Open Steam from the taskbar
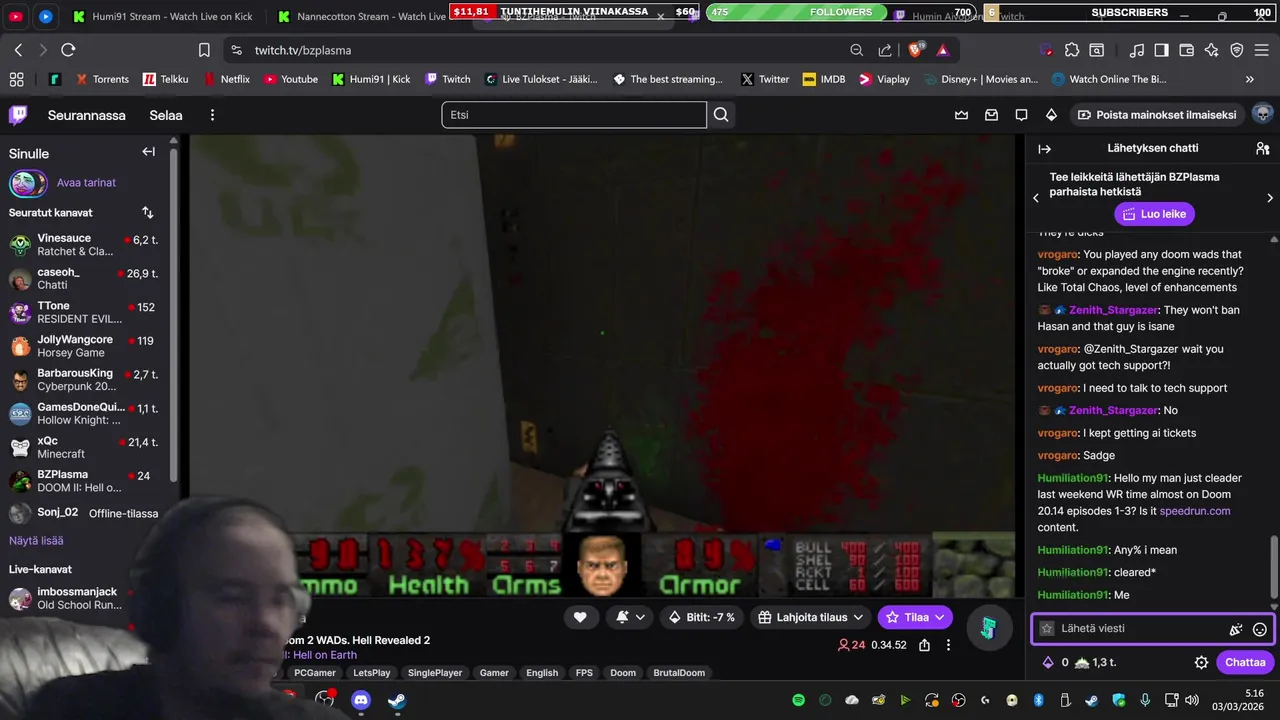Image resolution: width=1280 pixels, height=720 pixels. (397, 700)
